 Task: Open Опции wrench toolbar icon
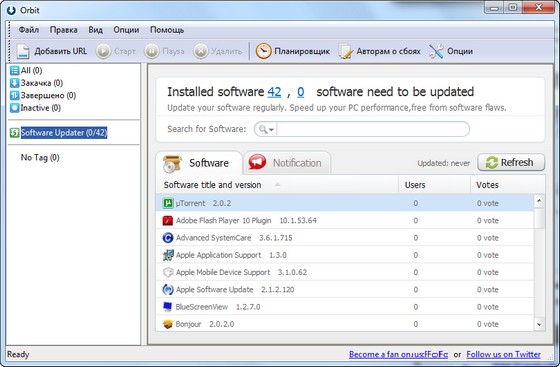click(x=436, y=51)
